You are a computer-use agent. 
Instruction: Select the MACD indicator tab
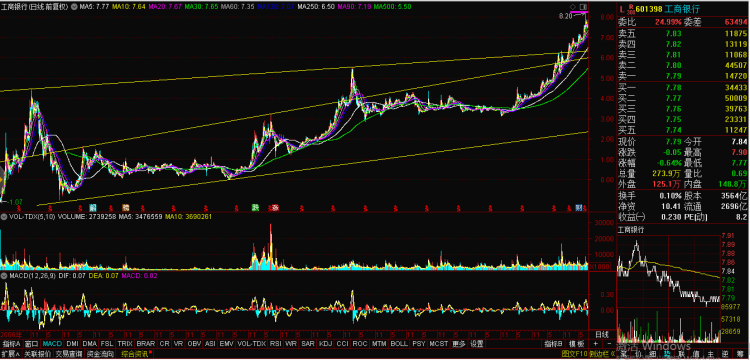tap(52, 344)
